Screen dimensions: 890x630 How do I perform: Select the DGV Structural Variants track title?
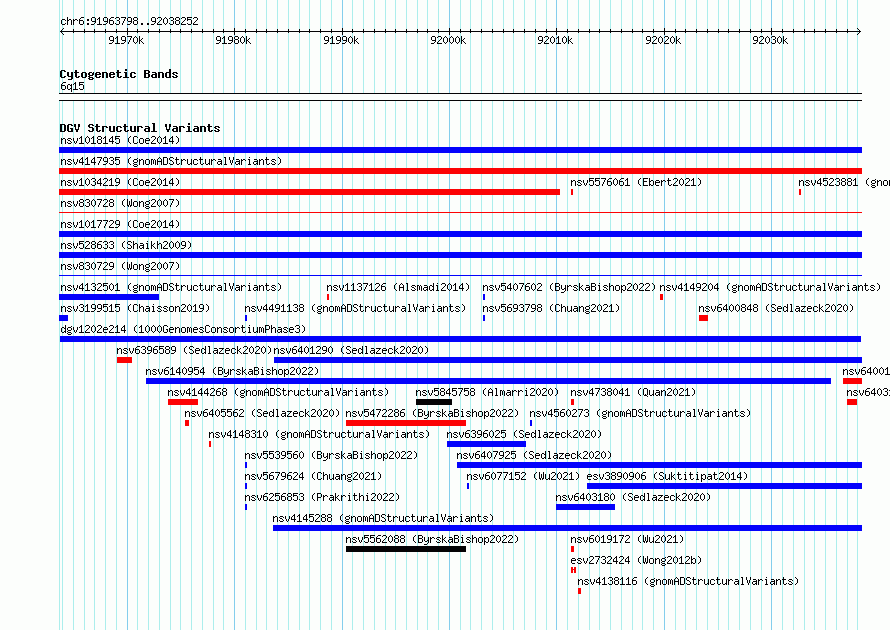140,128
